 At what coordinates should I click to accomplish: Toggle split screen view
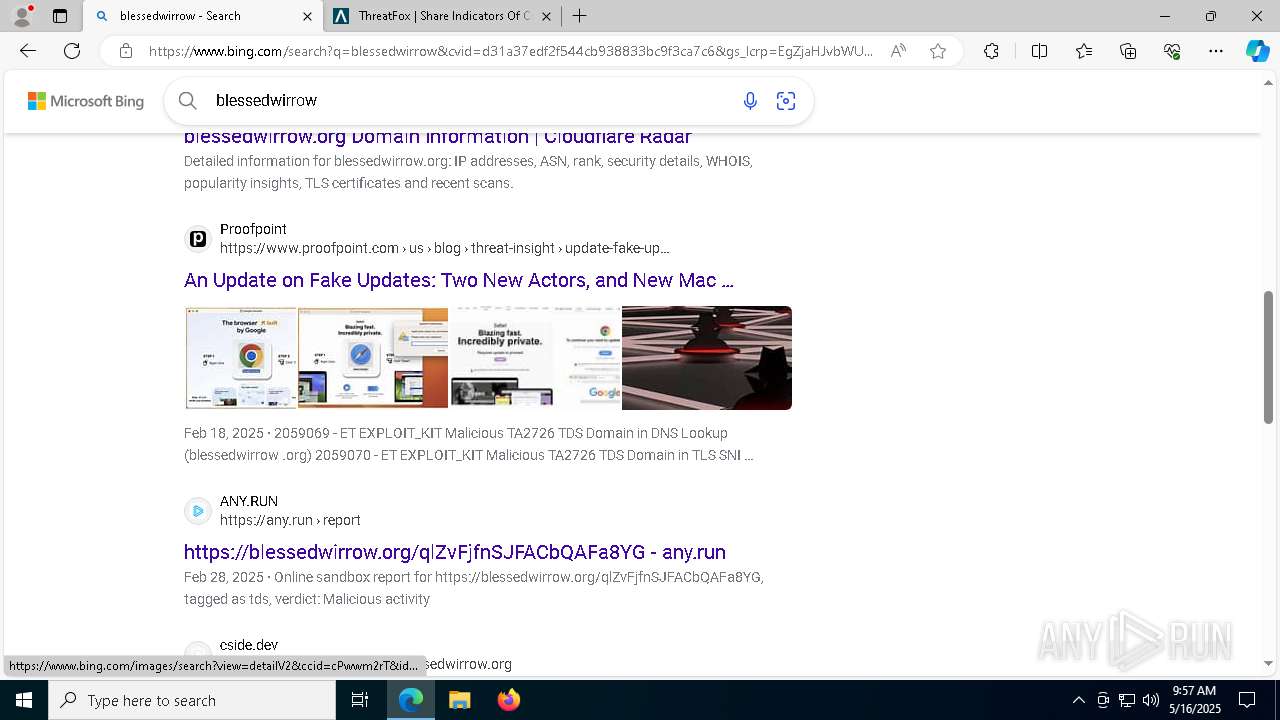click(1039, 51)
